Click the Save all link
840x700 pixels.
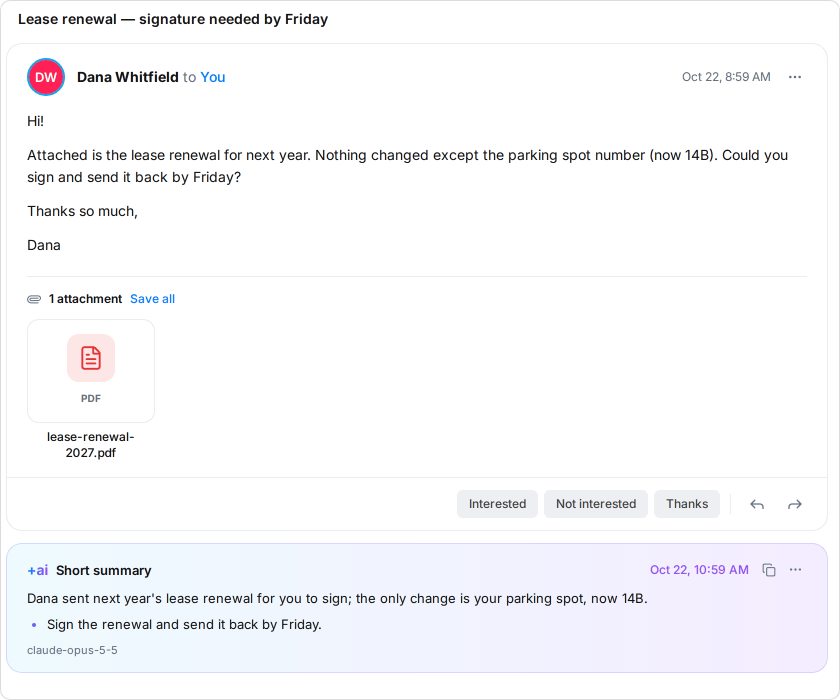point(152,299)
